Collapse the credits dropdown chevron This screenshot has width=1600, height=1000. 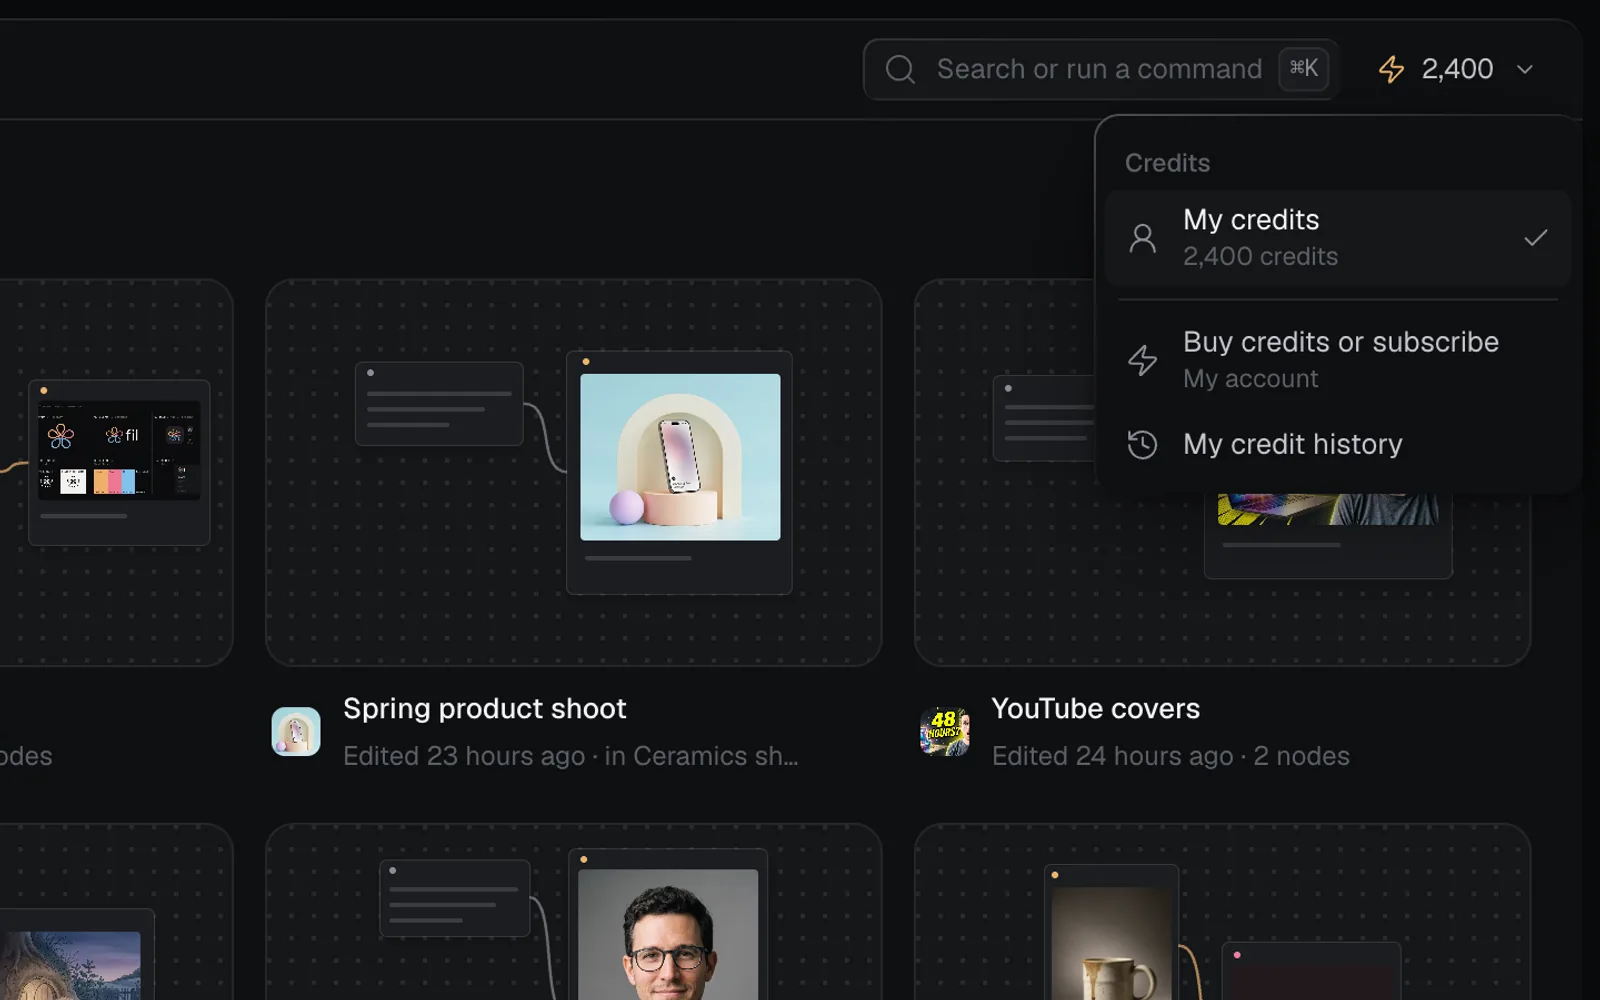[x=1525, y=70]
